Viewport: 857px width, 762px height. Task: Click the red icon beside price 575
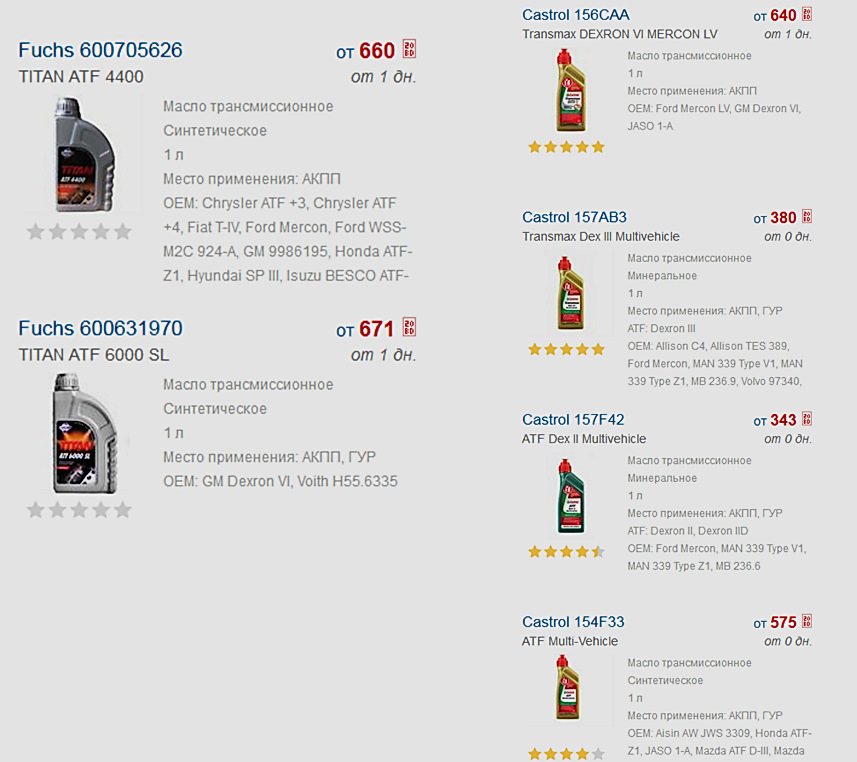pos(807,620)
